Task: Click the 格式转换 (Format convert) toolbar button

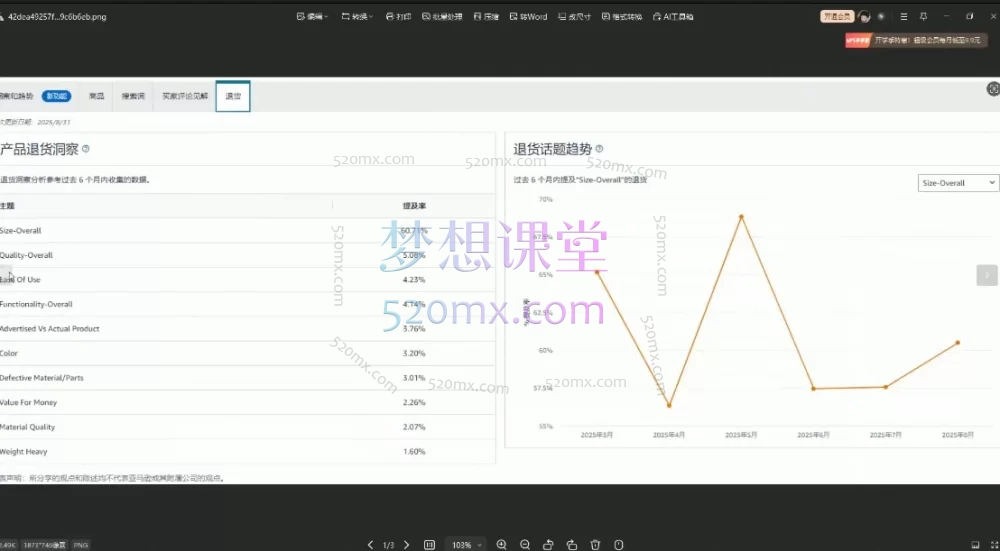Action: coord(622,17)
